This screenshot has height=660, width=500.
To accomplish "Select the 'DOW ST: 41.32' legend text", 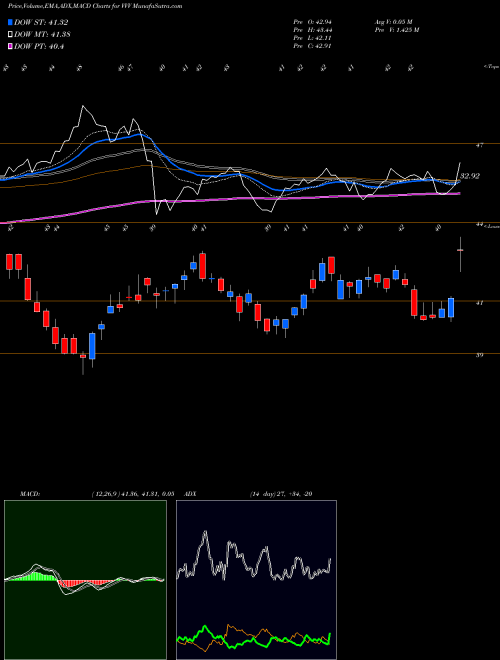I will pyautogui.click(x=41, y=23).
